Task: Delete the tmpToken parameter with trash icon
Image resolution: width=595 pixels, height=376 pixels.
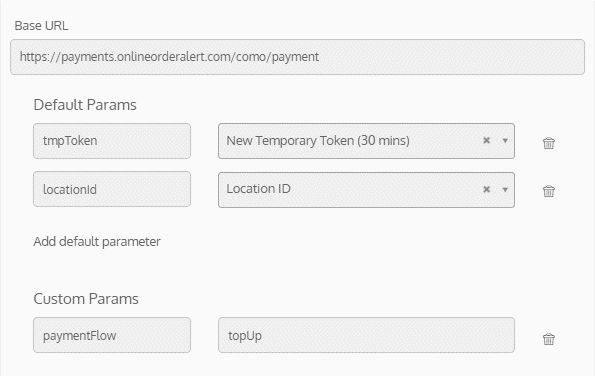Action: [x=549, y=143]
